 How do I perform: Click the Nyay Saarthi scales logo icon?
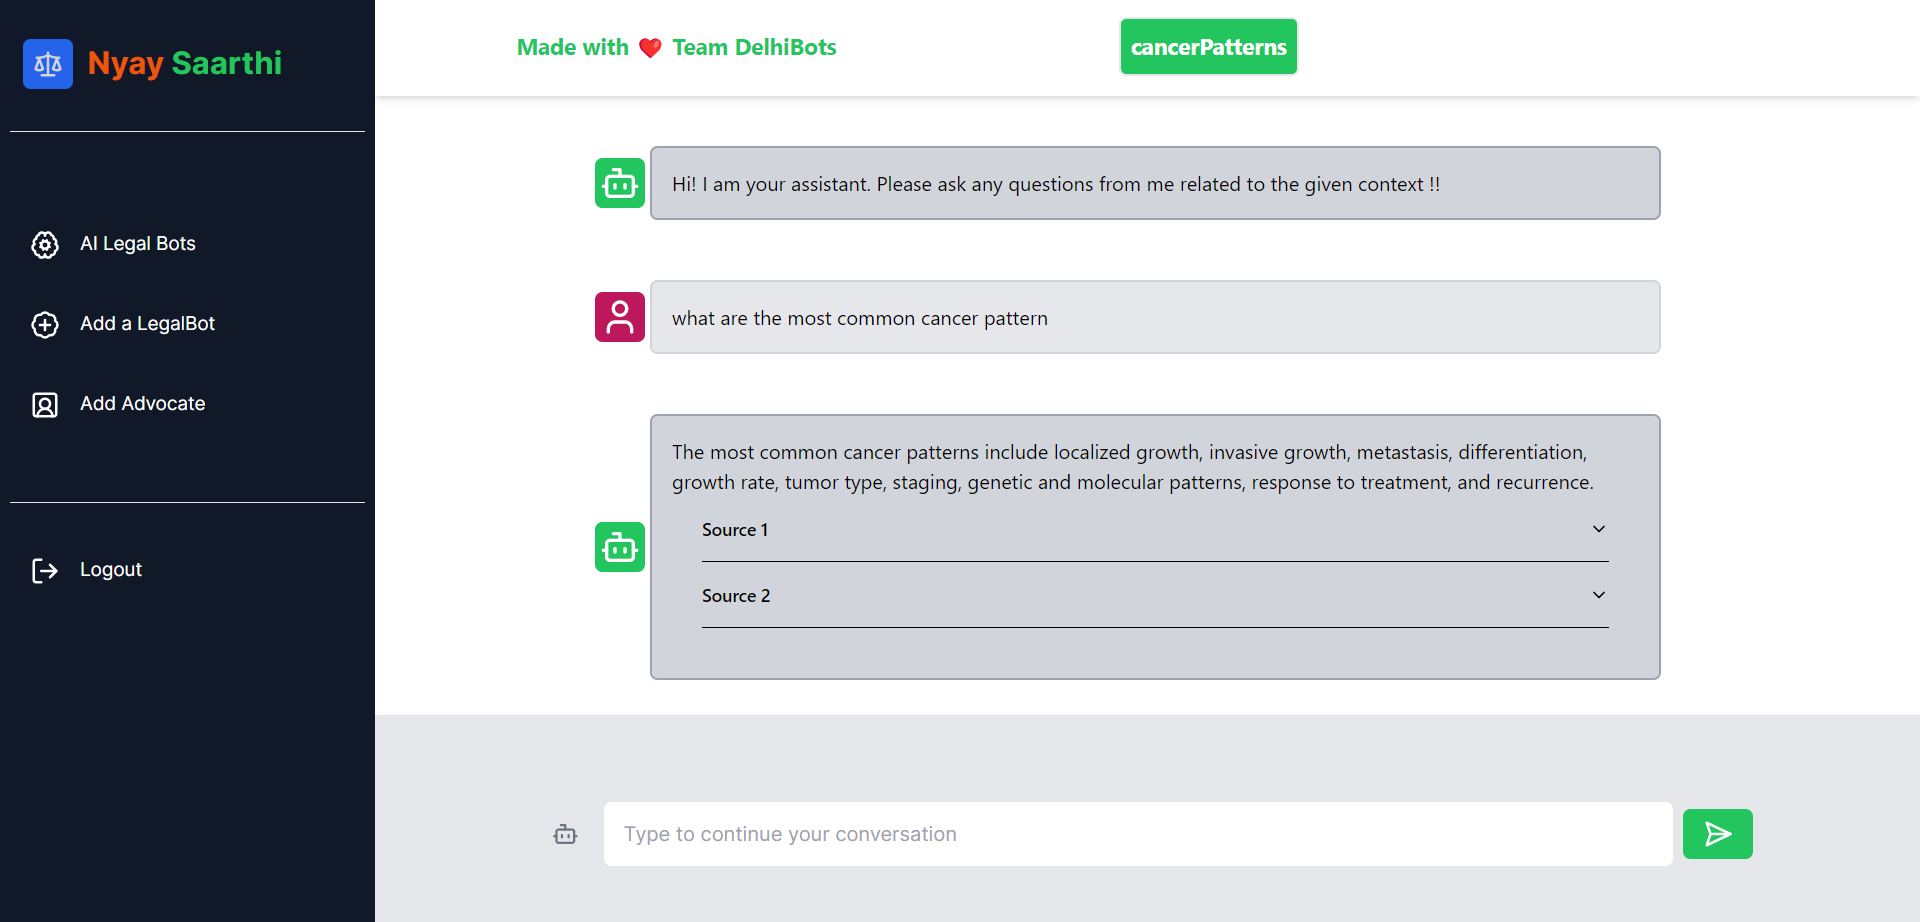click(48, 64)
